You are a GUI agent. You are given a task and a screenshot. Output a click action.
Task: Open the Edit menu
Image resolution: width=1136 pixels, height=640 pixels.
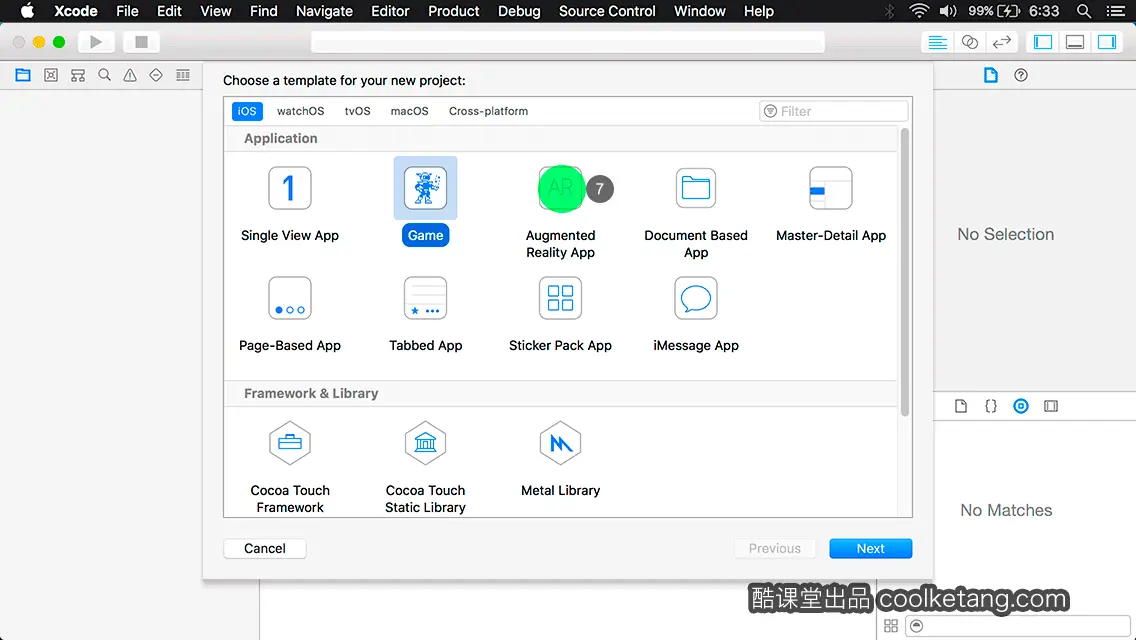[169, 11]
